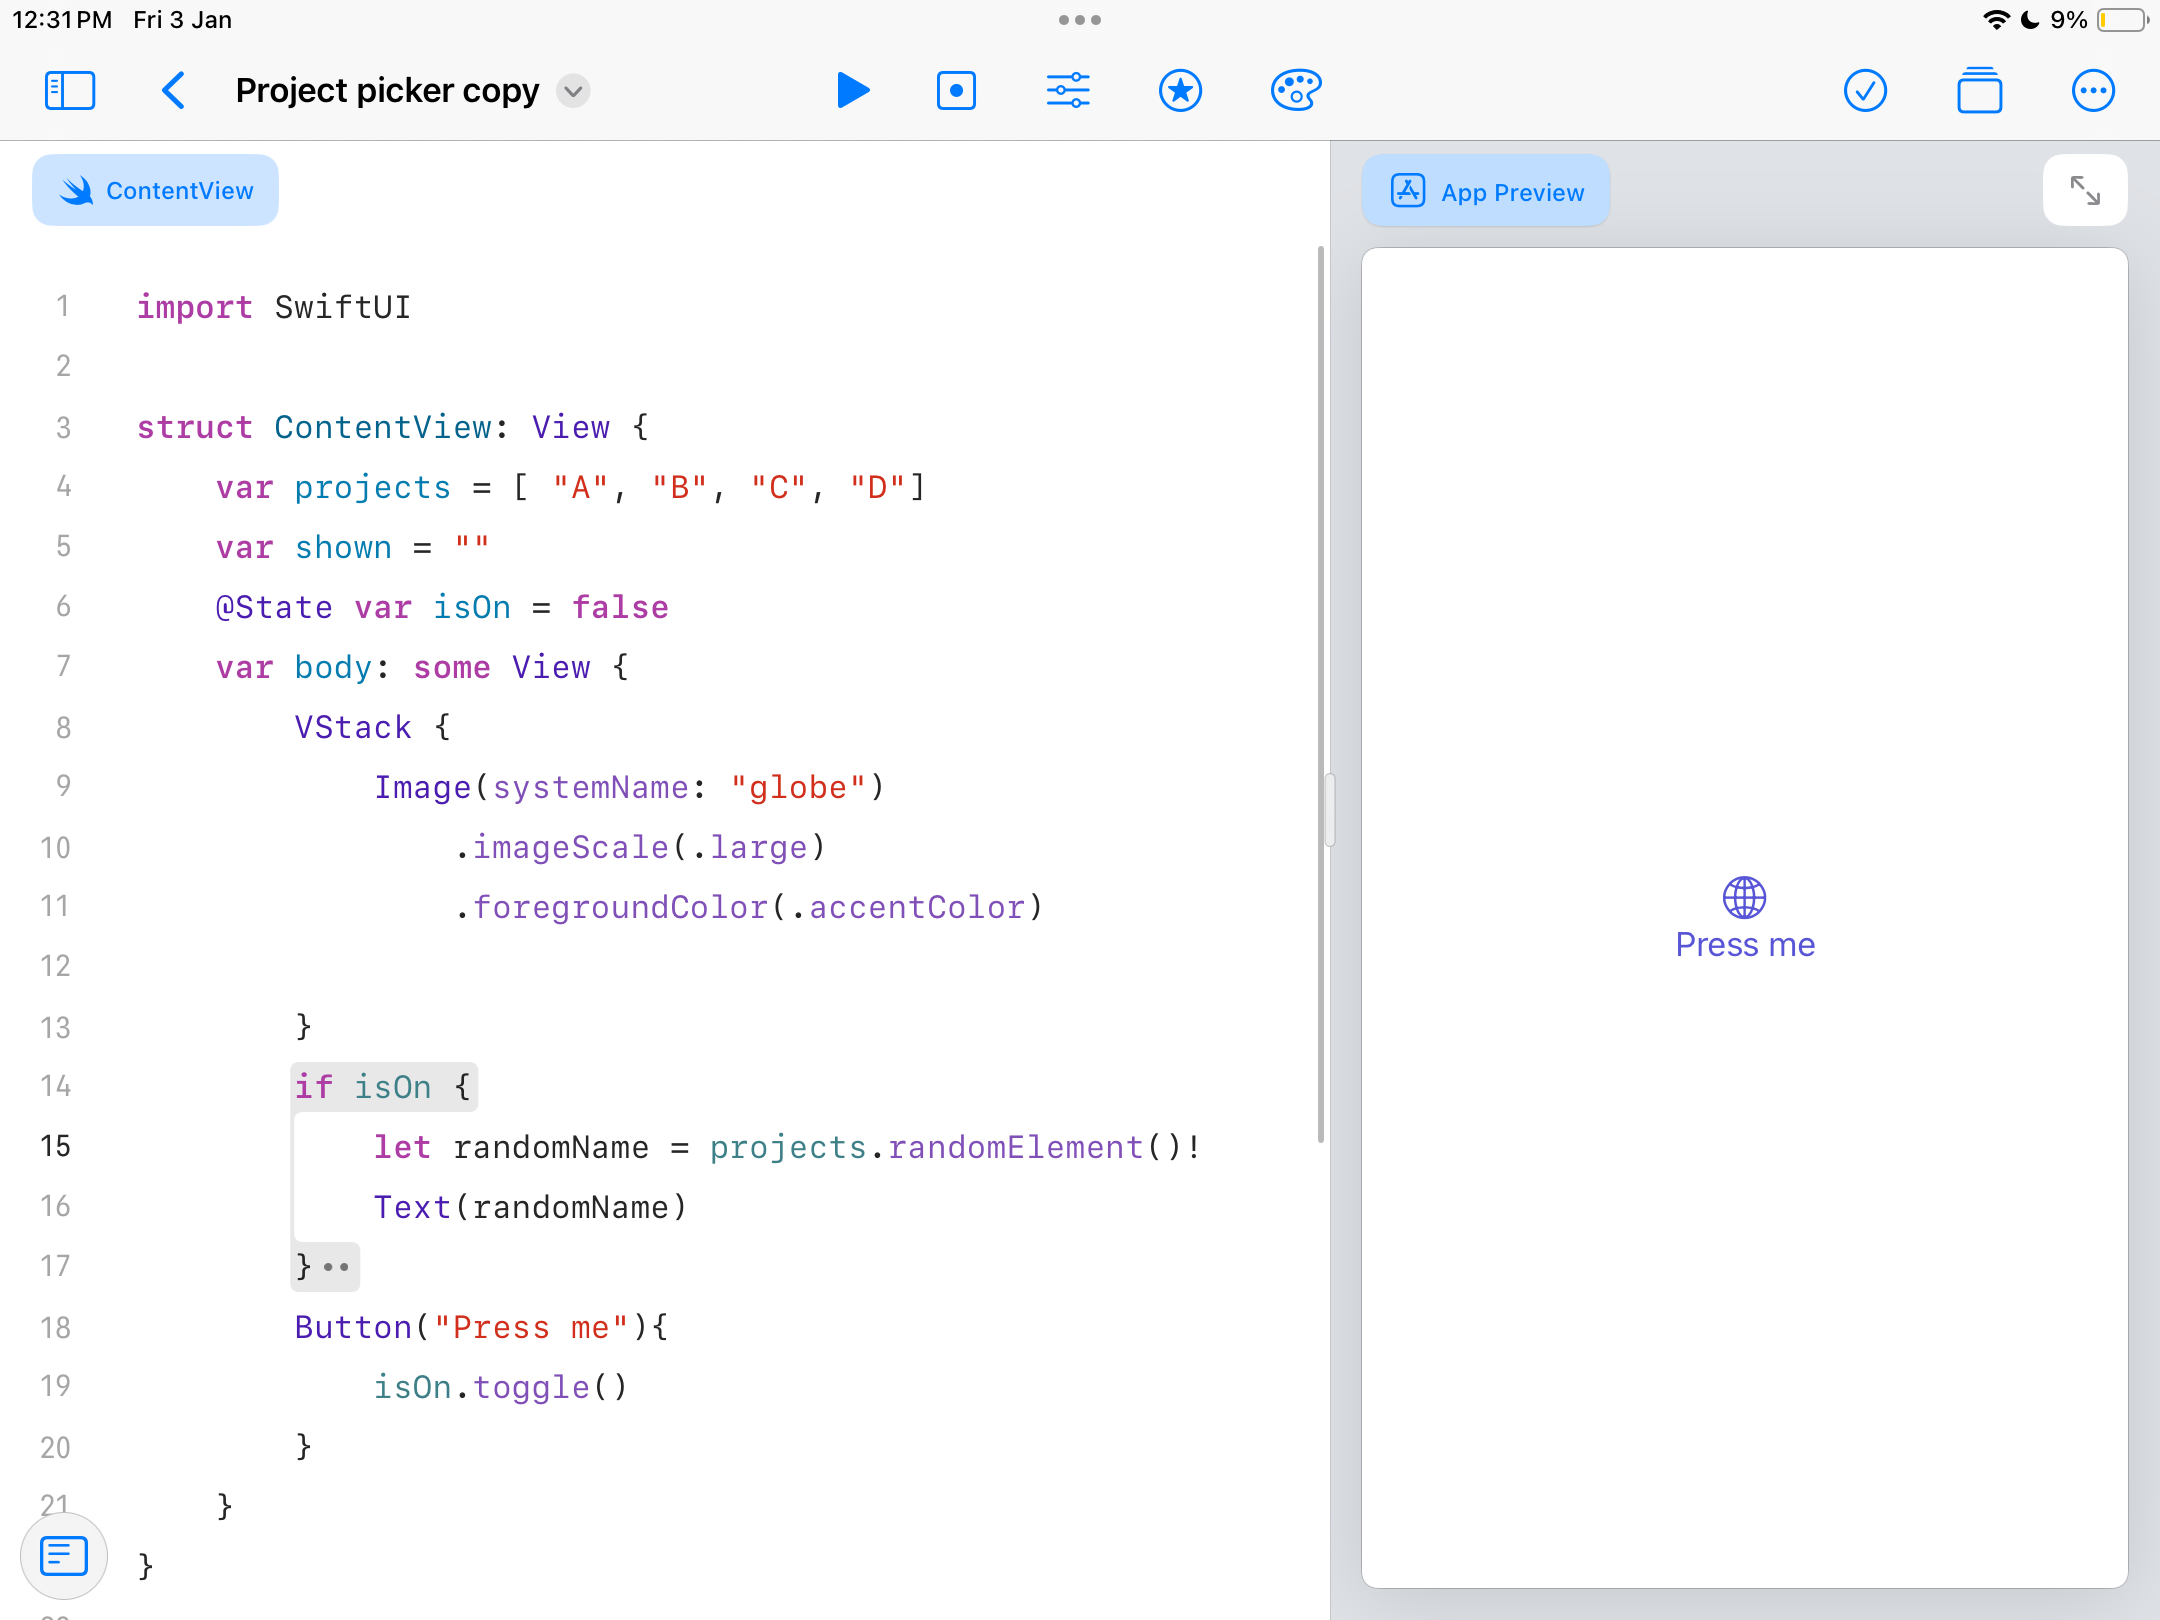Click 'var body: some View {' line
The height and width of the screenshot is (1620, 2160).
(x=422, y=667)
